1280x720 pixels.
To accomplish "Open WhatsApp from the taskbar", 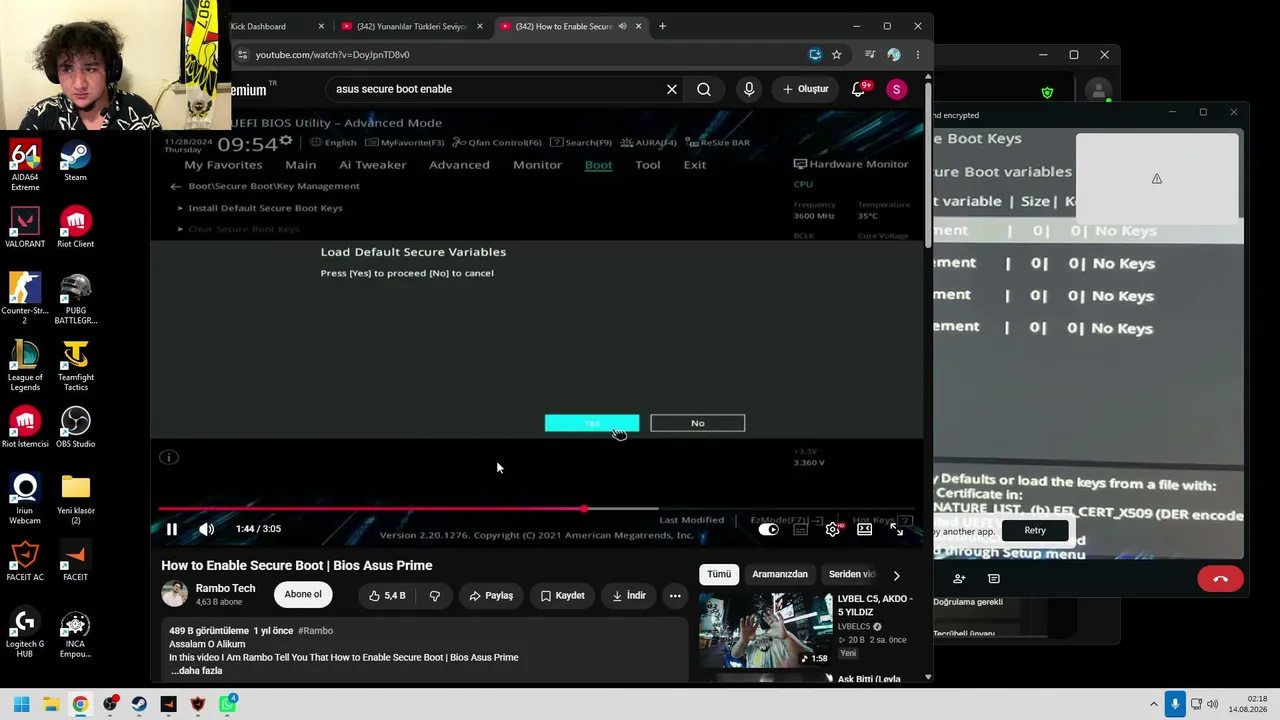I will (228, 704).
